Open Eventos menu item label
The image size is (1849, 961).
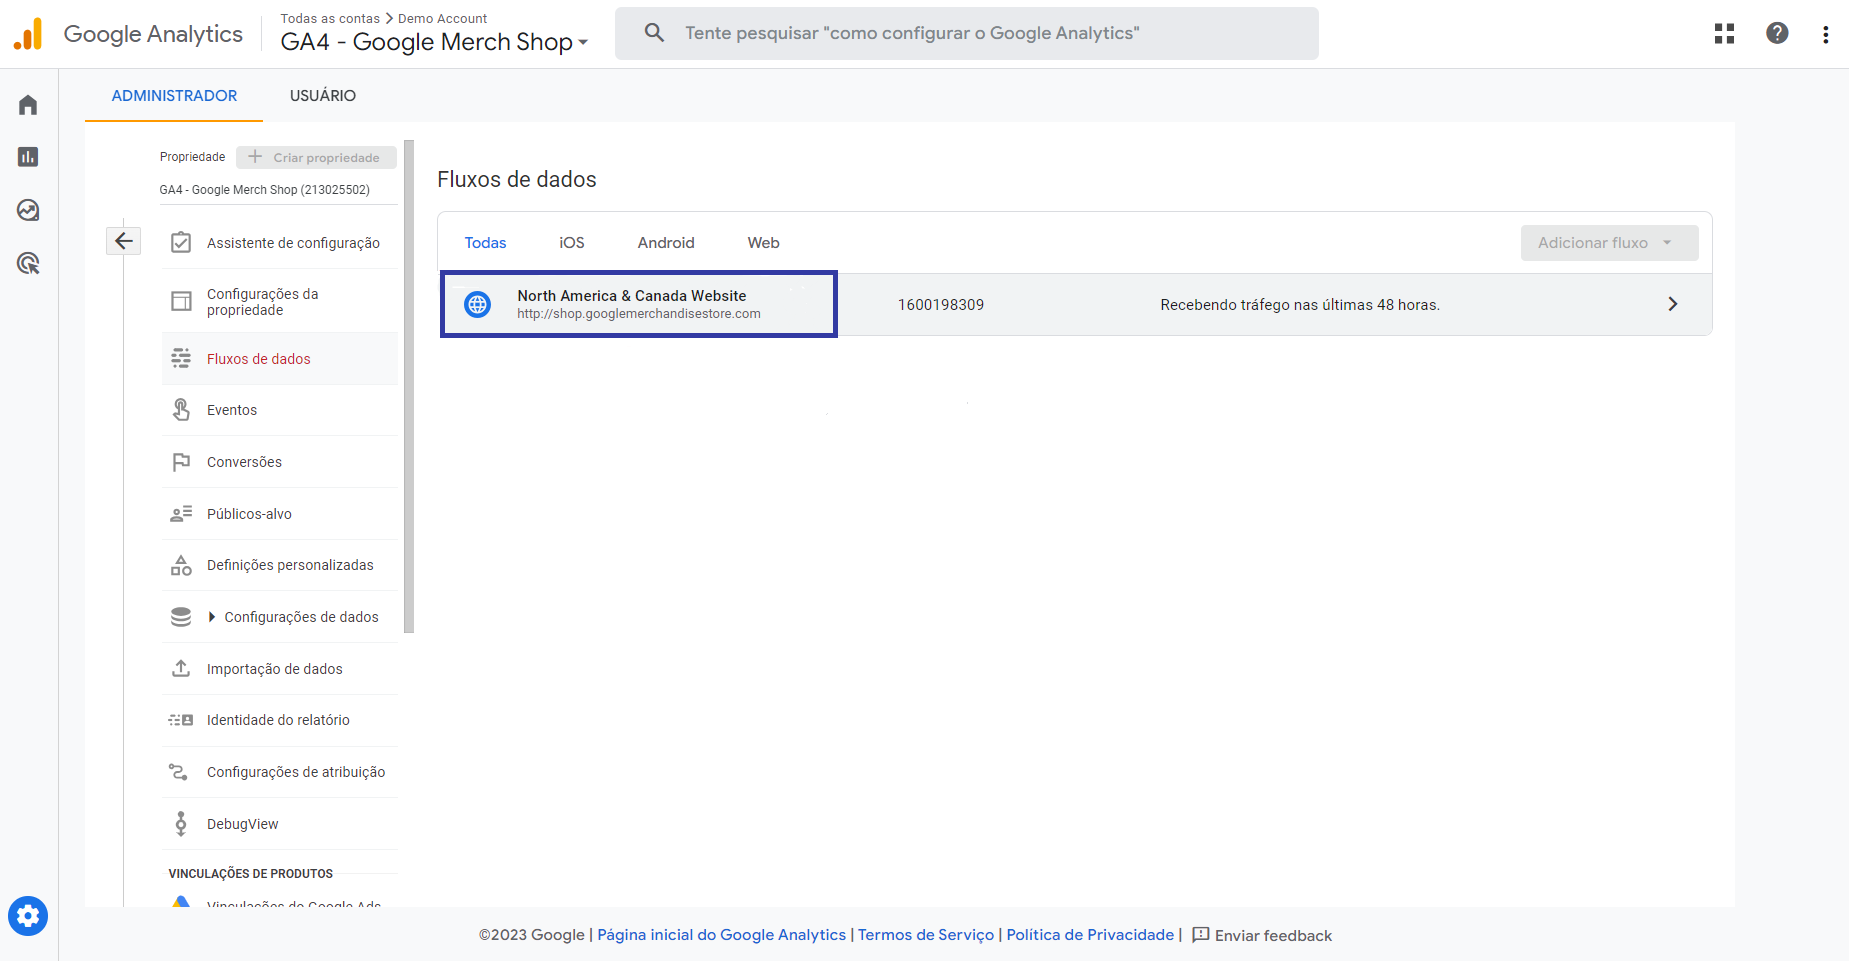[232, 410]
